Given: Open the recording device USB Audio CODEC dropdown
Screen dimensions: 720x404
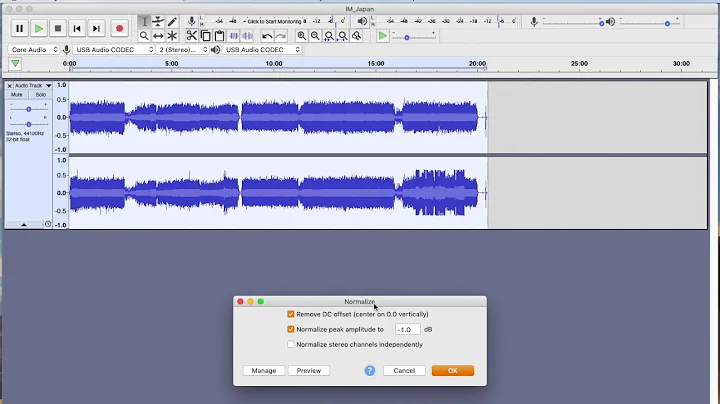Looking at the screenshot, I should (x=114, y=50).
